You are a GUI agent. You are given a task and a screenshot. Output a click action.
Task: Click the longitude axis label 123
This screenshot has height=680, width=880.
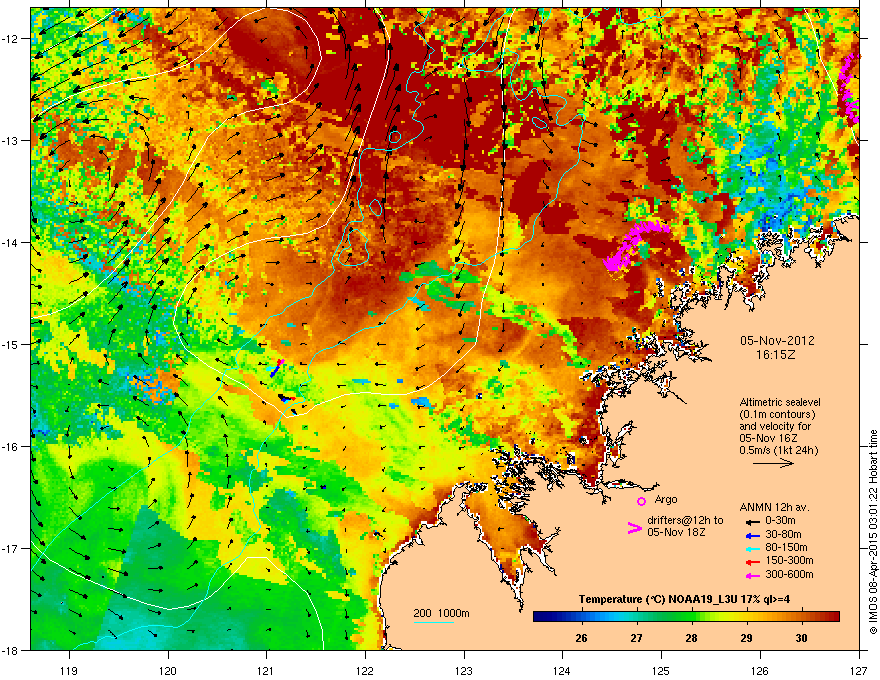point(464,670)
